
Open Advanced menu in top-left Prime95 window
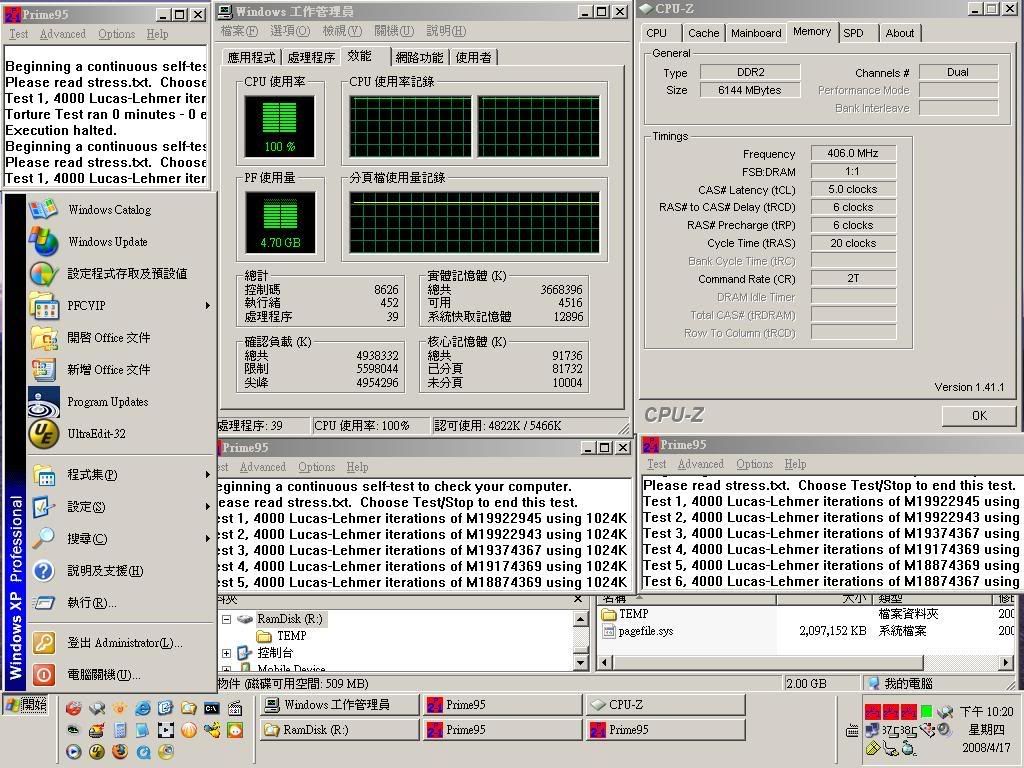tap(63, 34)
